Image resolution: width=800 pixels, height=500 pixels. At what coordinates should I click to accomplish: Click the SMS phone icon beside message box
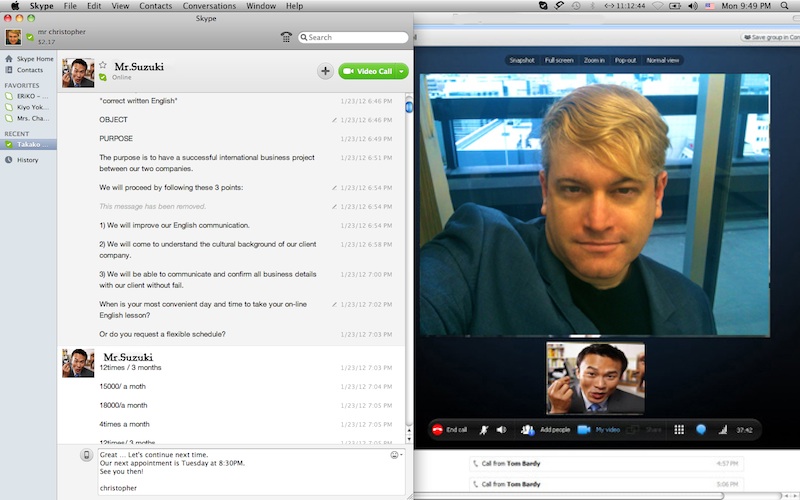(x=86, y=455)
